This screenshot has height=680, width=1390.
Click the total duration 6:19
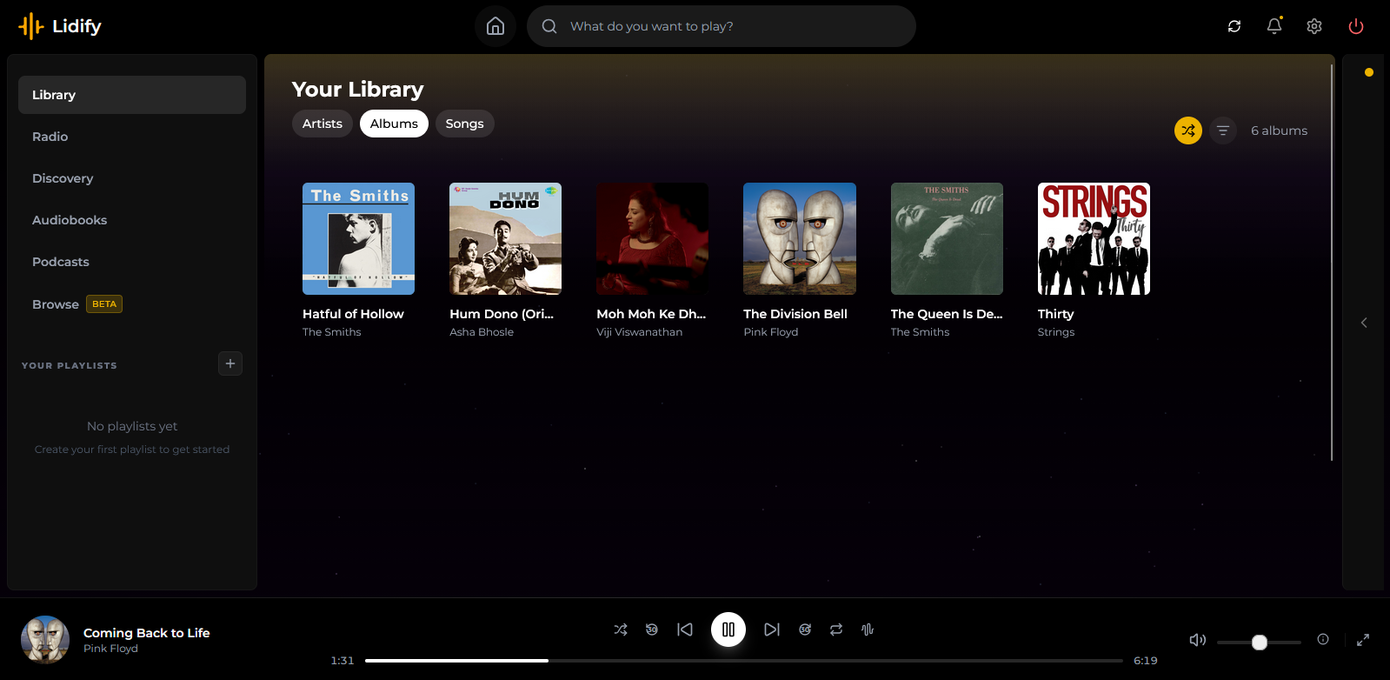pos(1145,661)
